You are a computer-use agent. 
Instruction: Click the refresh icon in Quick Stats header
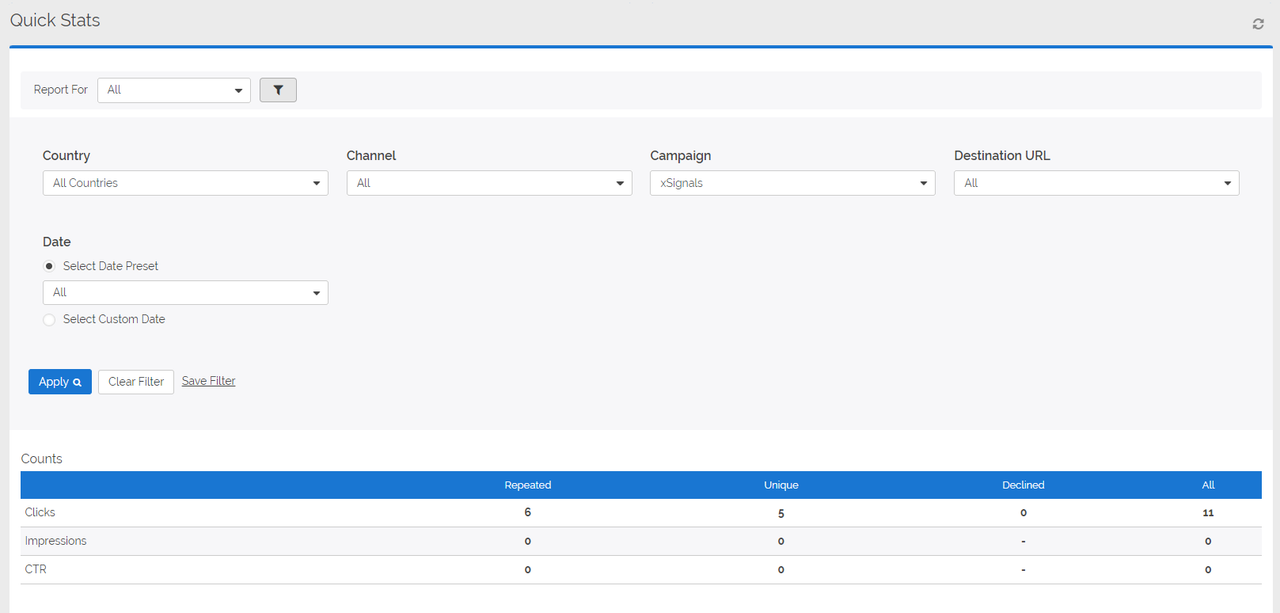1258,24
